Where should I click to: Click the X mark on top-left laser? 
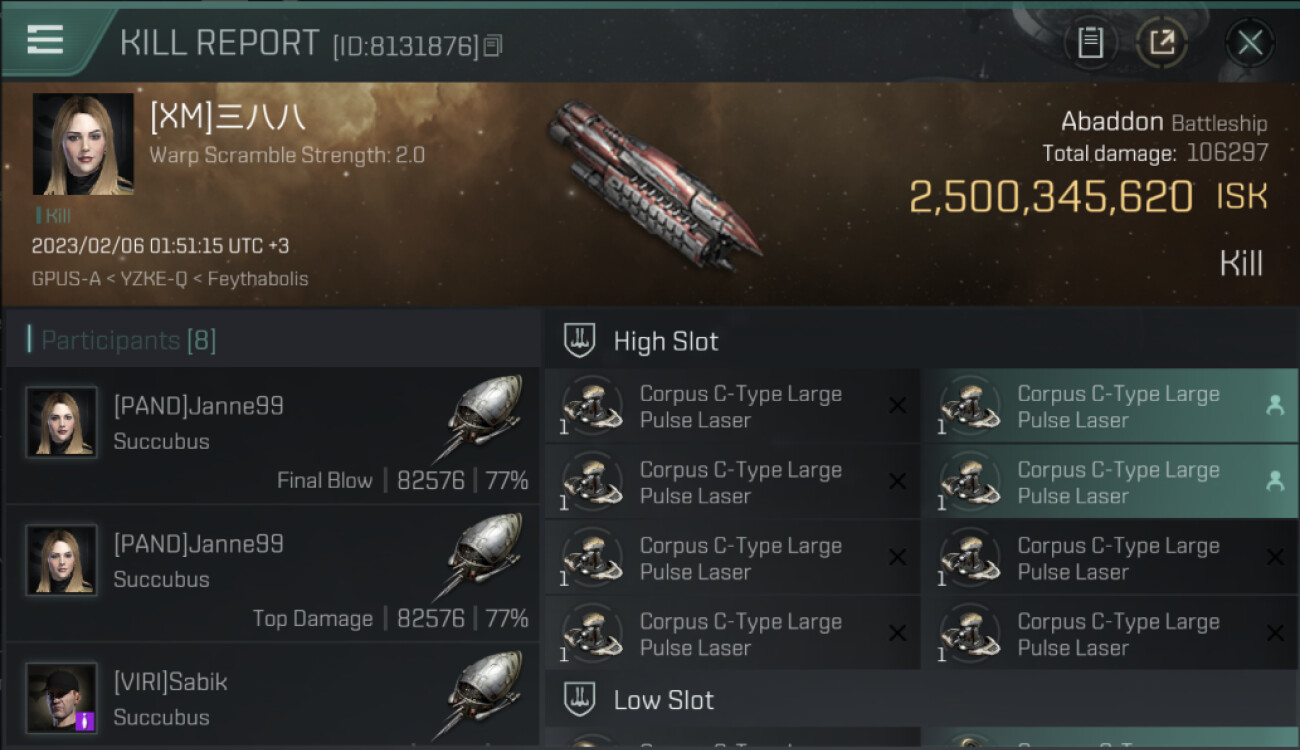(x=897, y=406)
